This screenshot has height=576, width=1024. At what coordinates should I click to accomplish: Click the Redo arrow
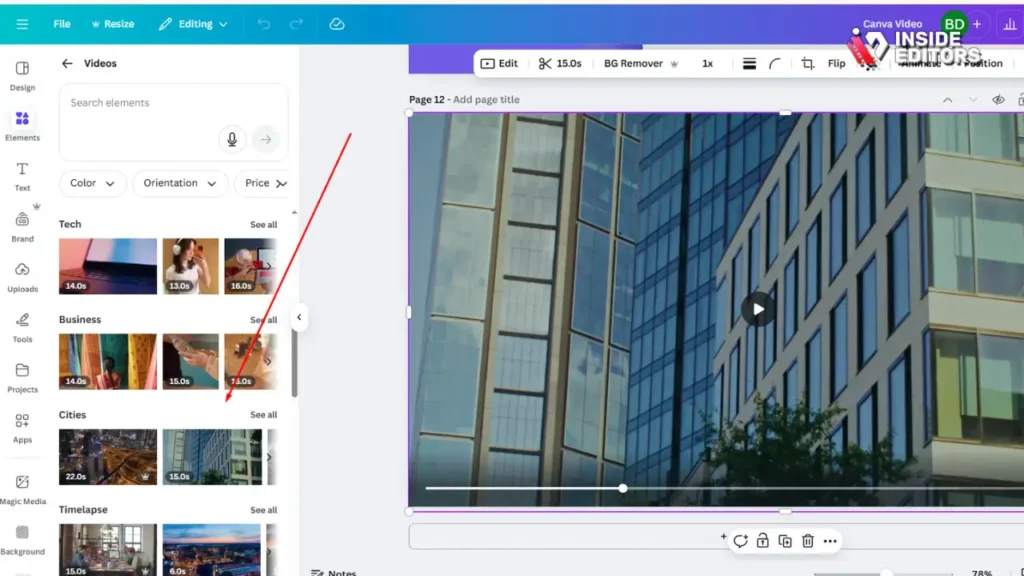click(296, 24)
